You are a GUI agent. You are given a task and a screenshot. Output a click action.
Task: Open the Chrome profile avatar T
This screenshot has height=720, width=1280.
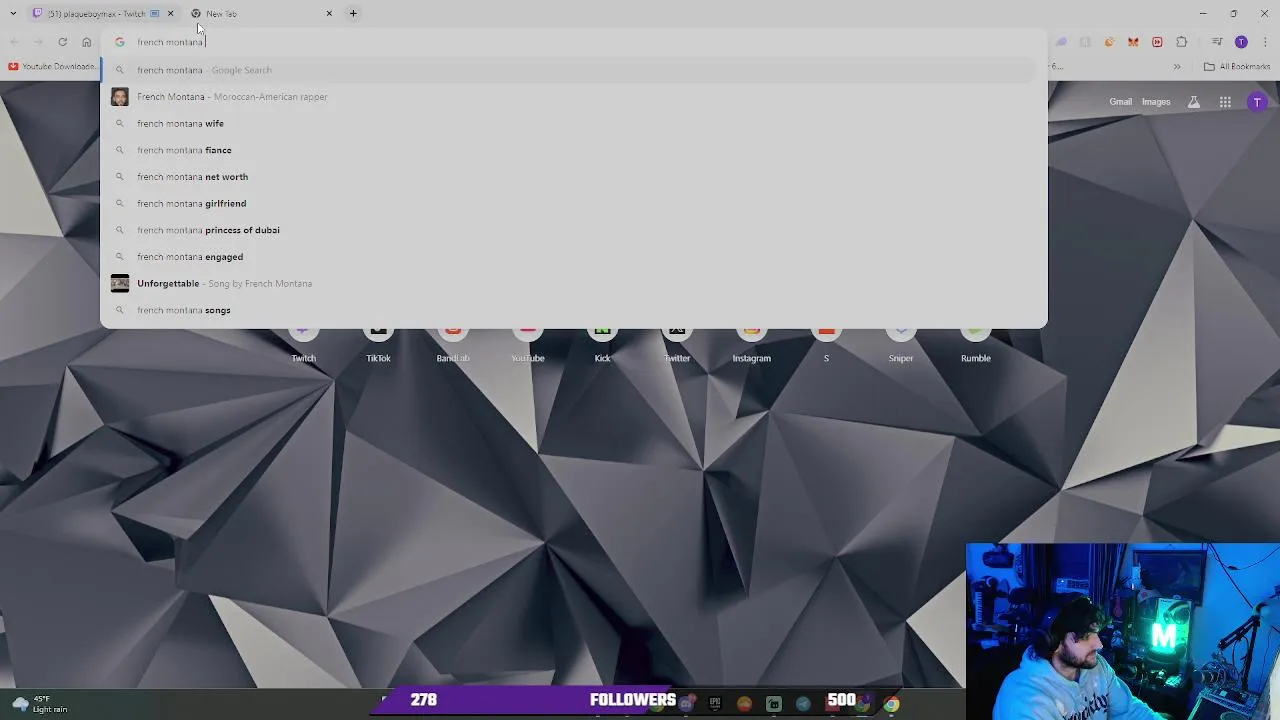1241,42
